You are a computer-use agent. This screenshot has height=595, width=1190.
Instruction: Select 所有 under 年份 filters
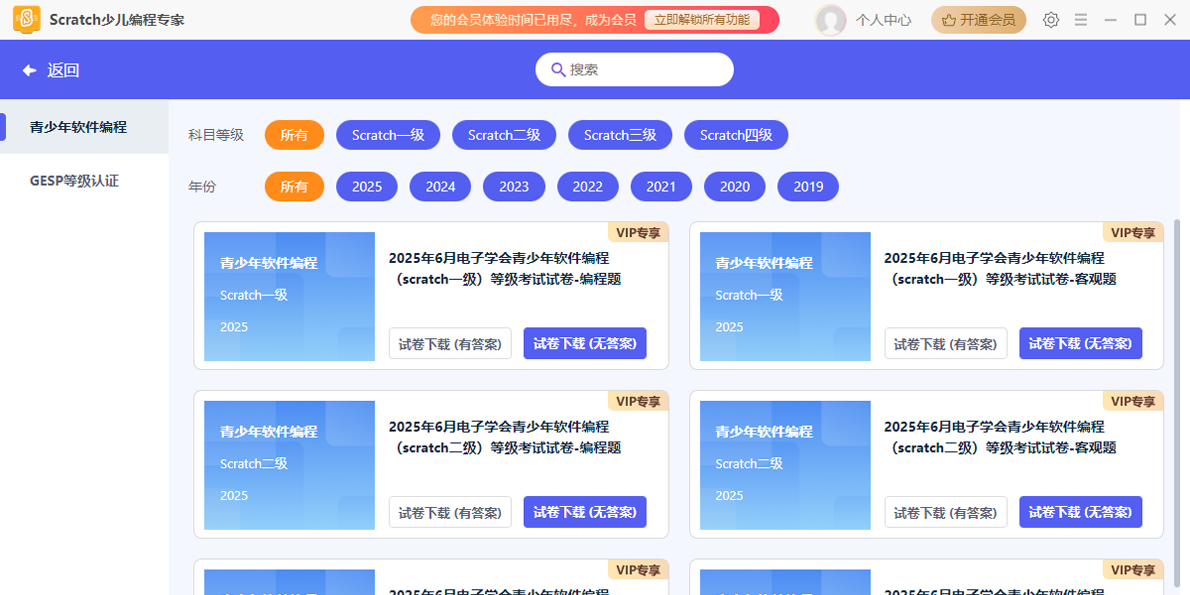(294, 186)
